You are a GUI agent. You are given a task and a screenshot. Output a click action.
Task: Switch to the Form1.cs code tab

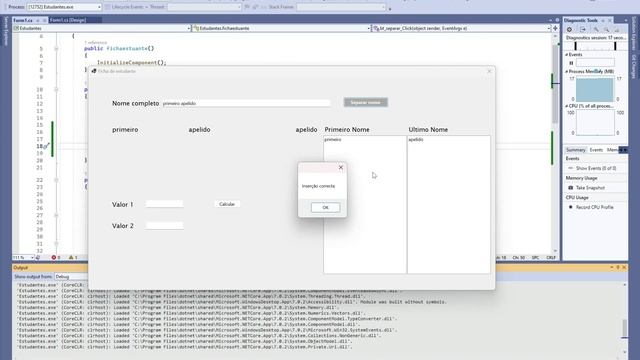point(23,20)
